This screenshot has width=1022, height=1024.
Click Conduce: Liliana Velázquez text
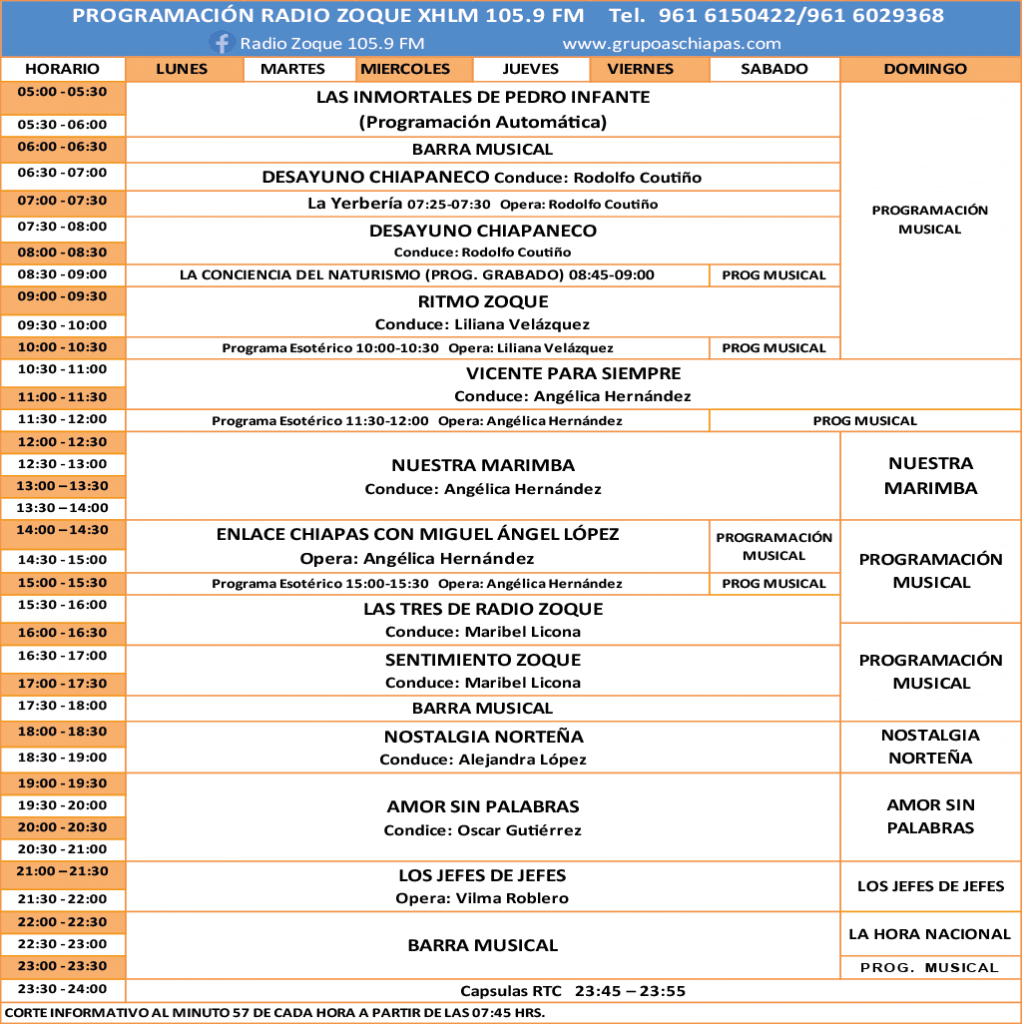click(483, 325)
